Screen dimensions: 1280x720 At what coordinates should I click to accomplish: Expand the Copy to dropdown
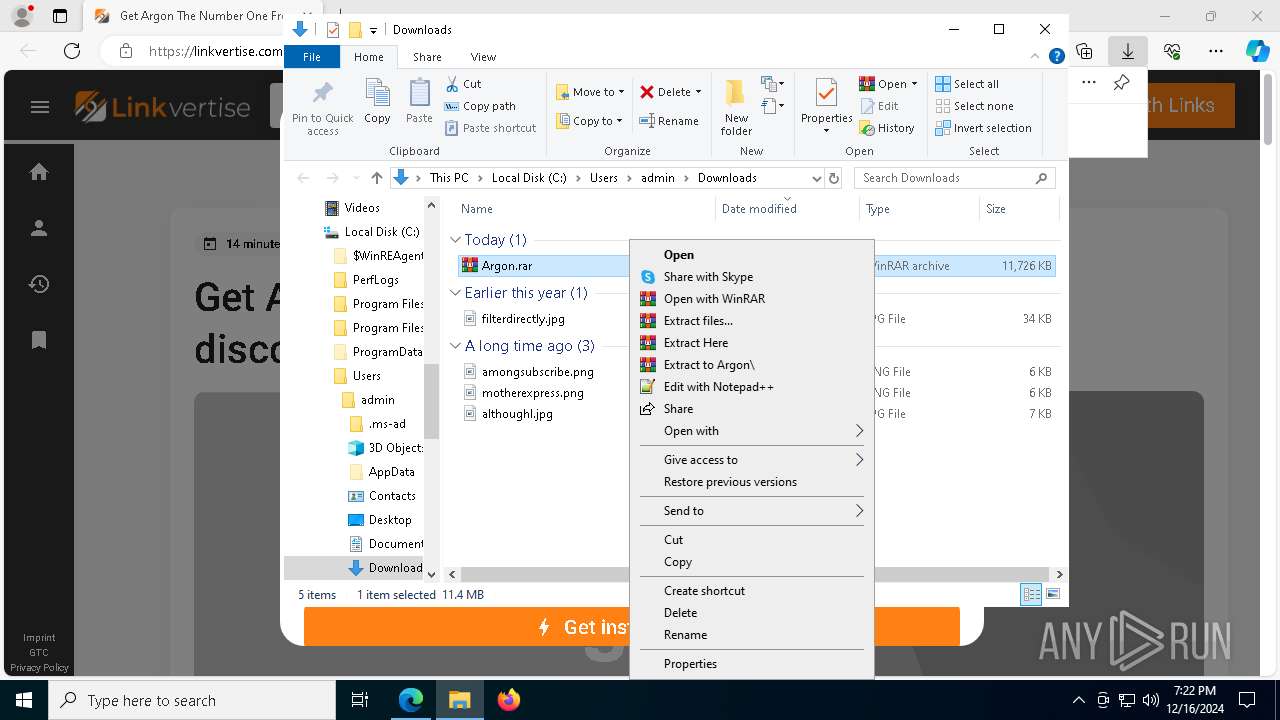(x=619, y=121)
